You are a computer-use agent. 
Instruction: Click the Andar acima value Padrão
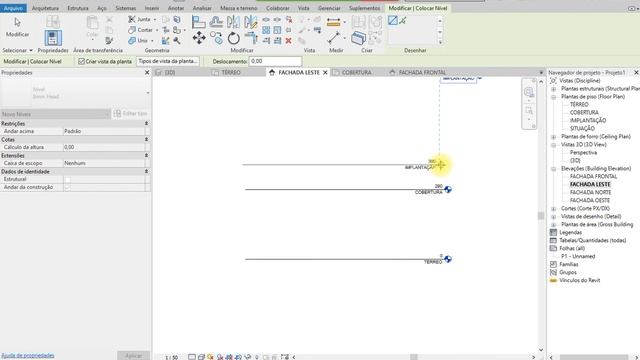pos(104,131)
